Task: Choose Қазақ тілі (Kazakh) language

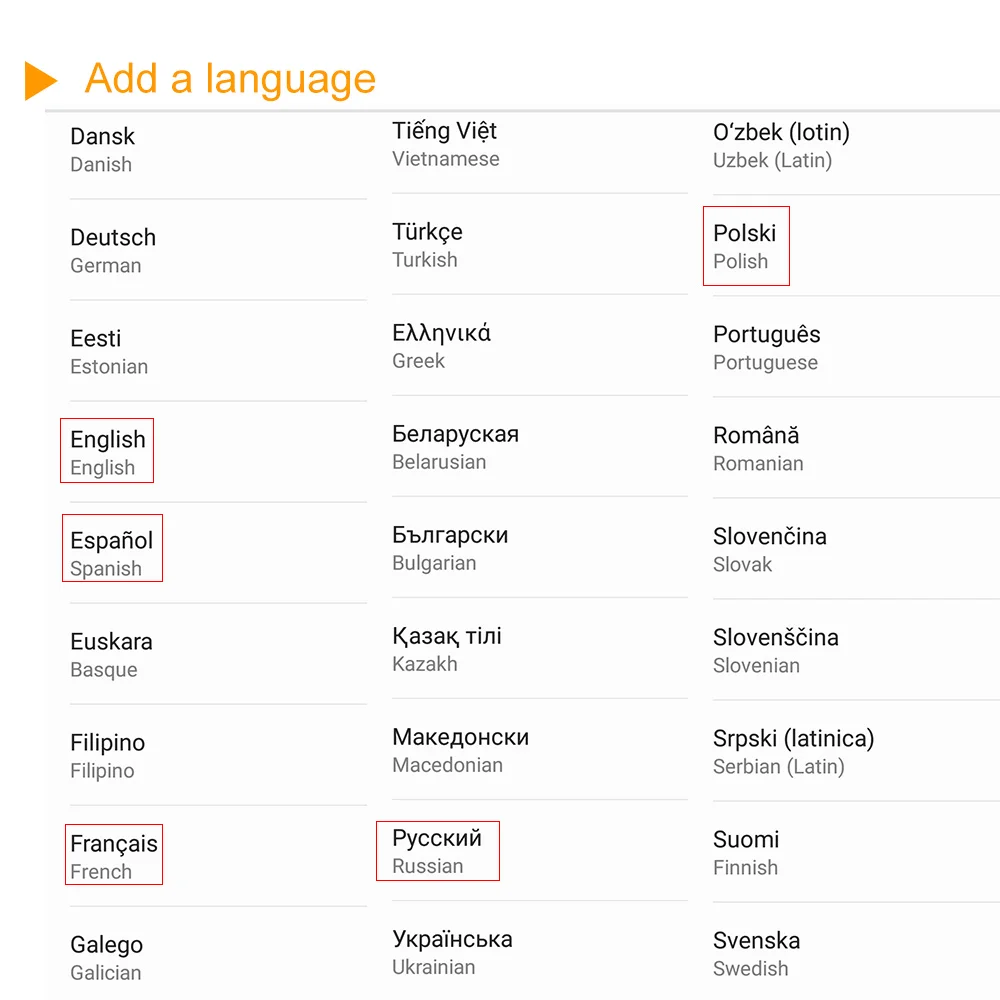Action: (540, 649)
